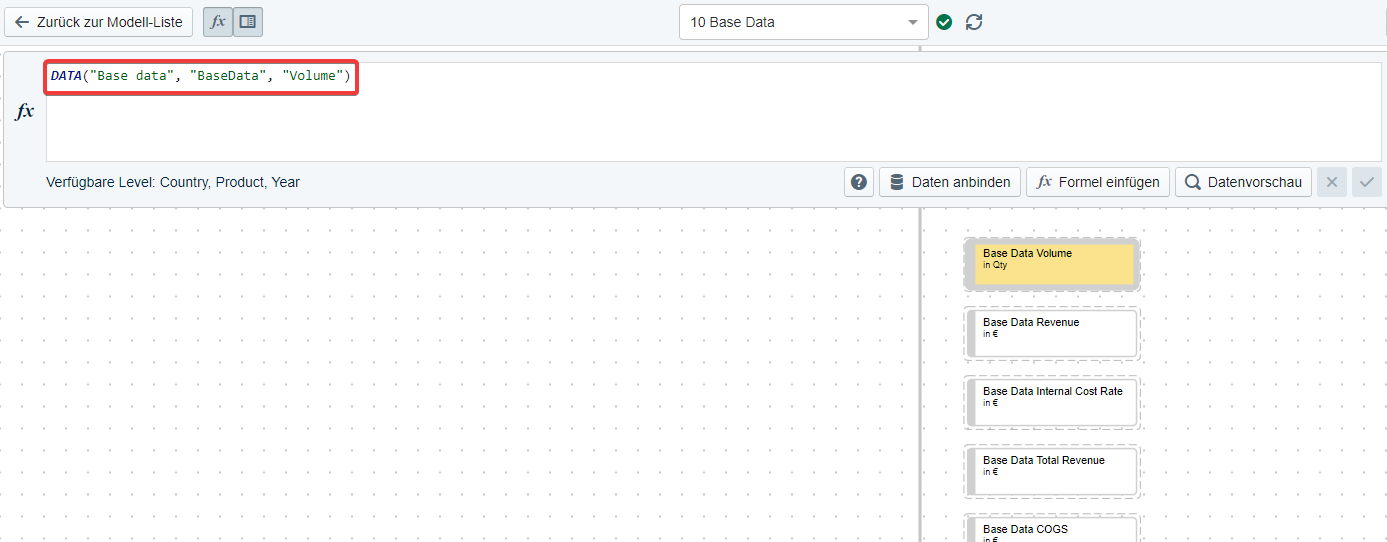Toggle the fx formula editor button
The image size is (1387, 542).
click(x=218, y=22)
